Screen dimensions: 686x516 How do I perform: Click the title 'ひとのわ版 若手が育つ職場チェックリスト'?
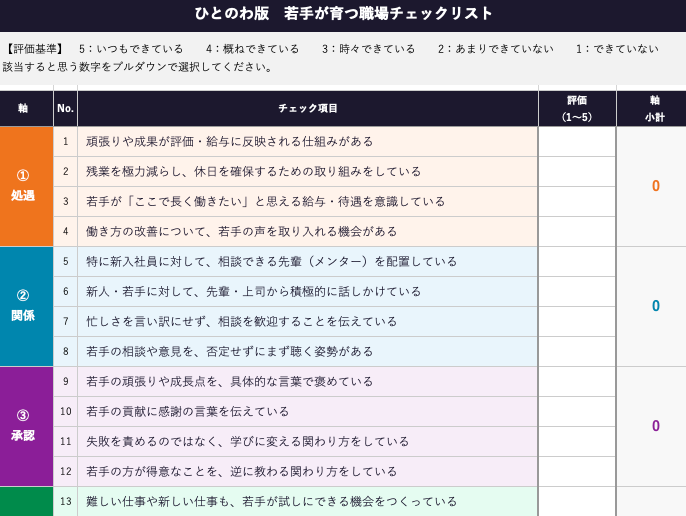click(x=343, y=14)
